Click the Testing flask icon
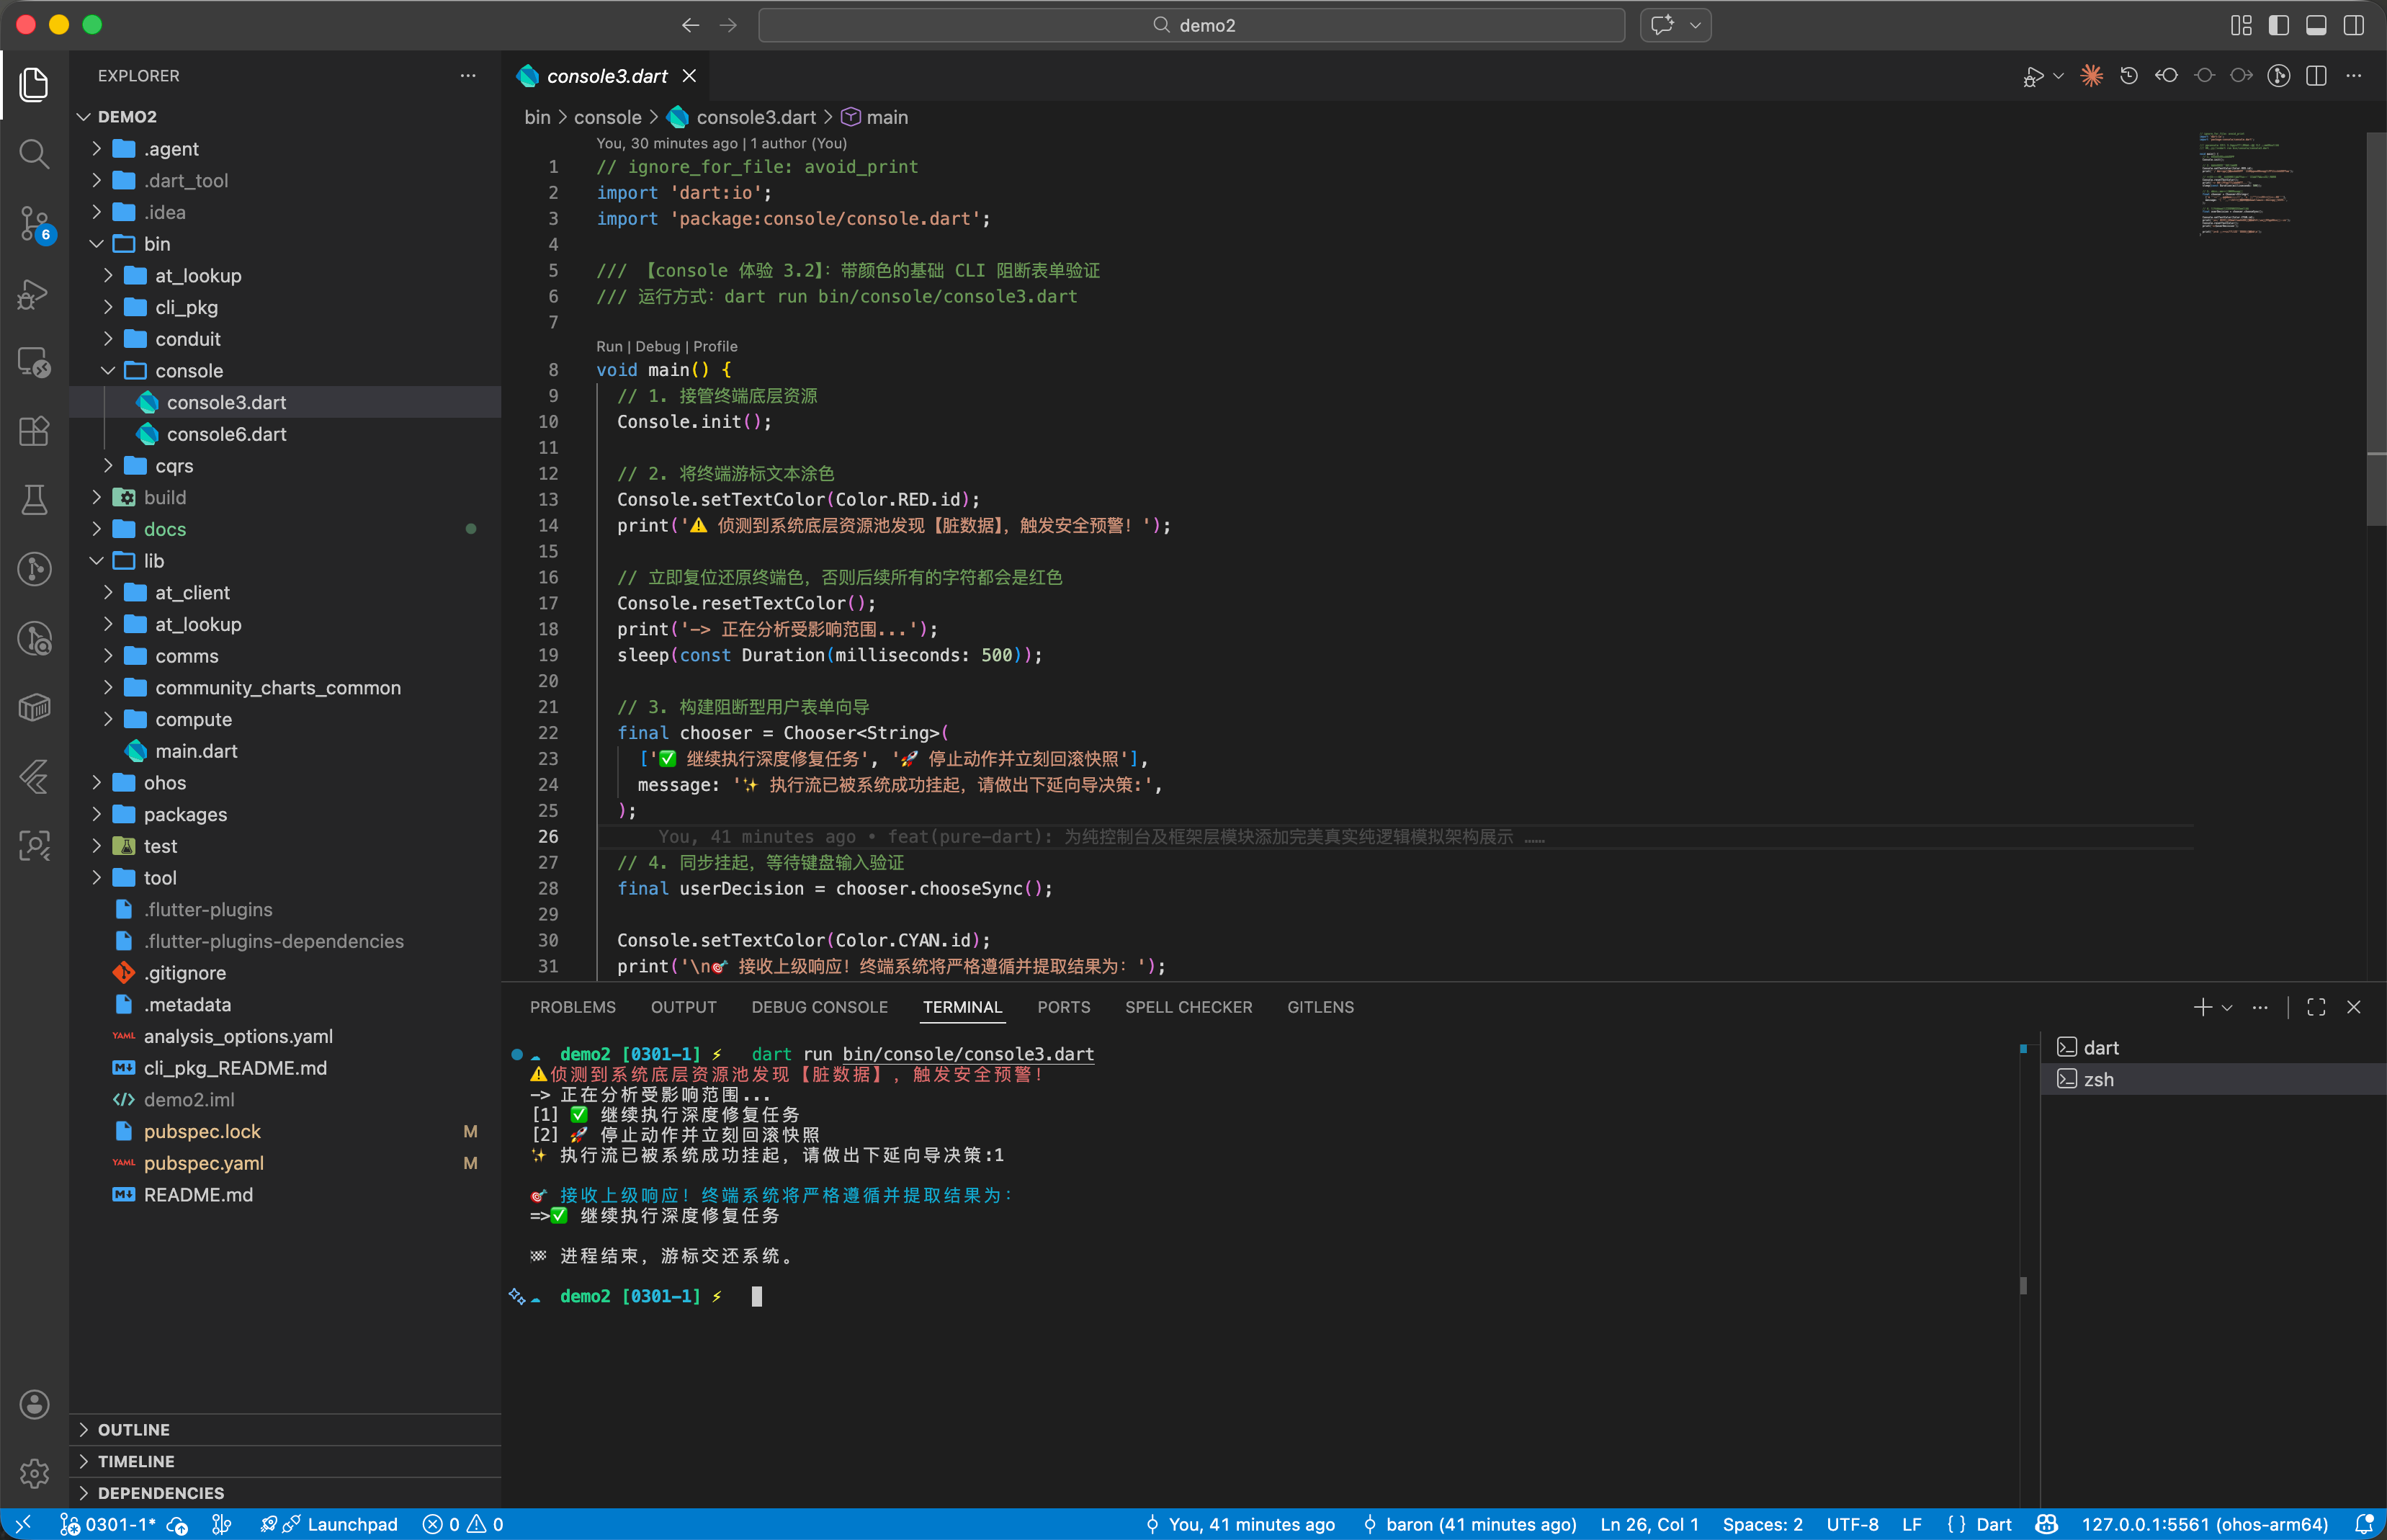2387x1540 pixels. (x=34, y=499)
